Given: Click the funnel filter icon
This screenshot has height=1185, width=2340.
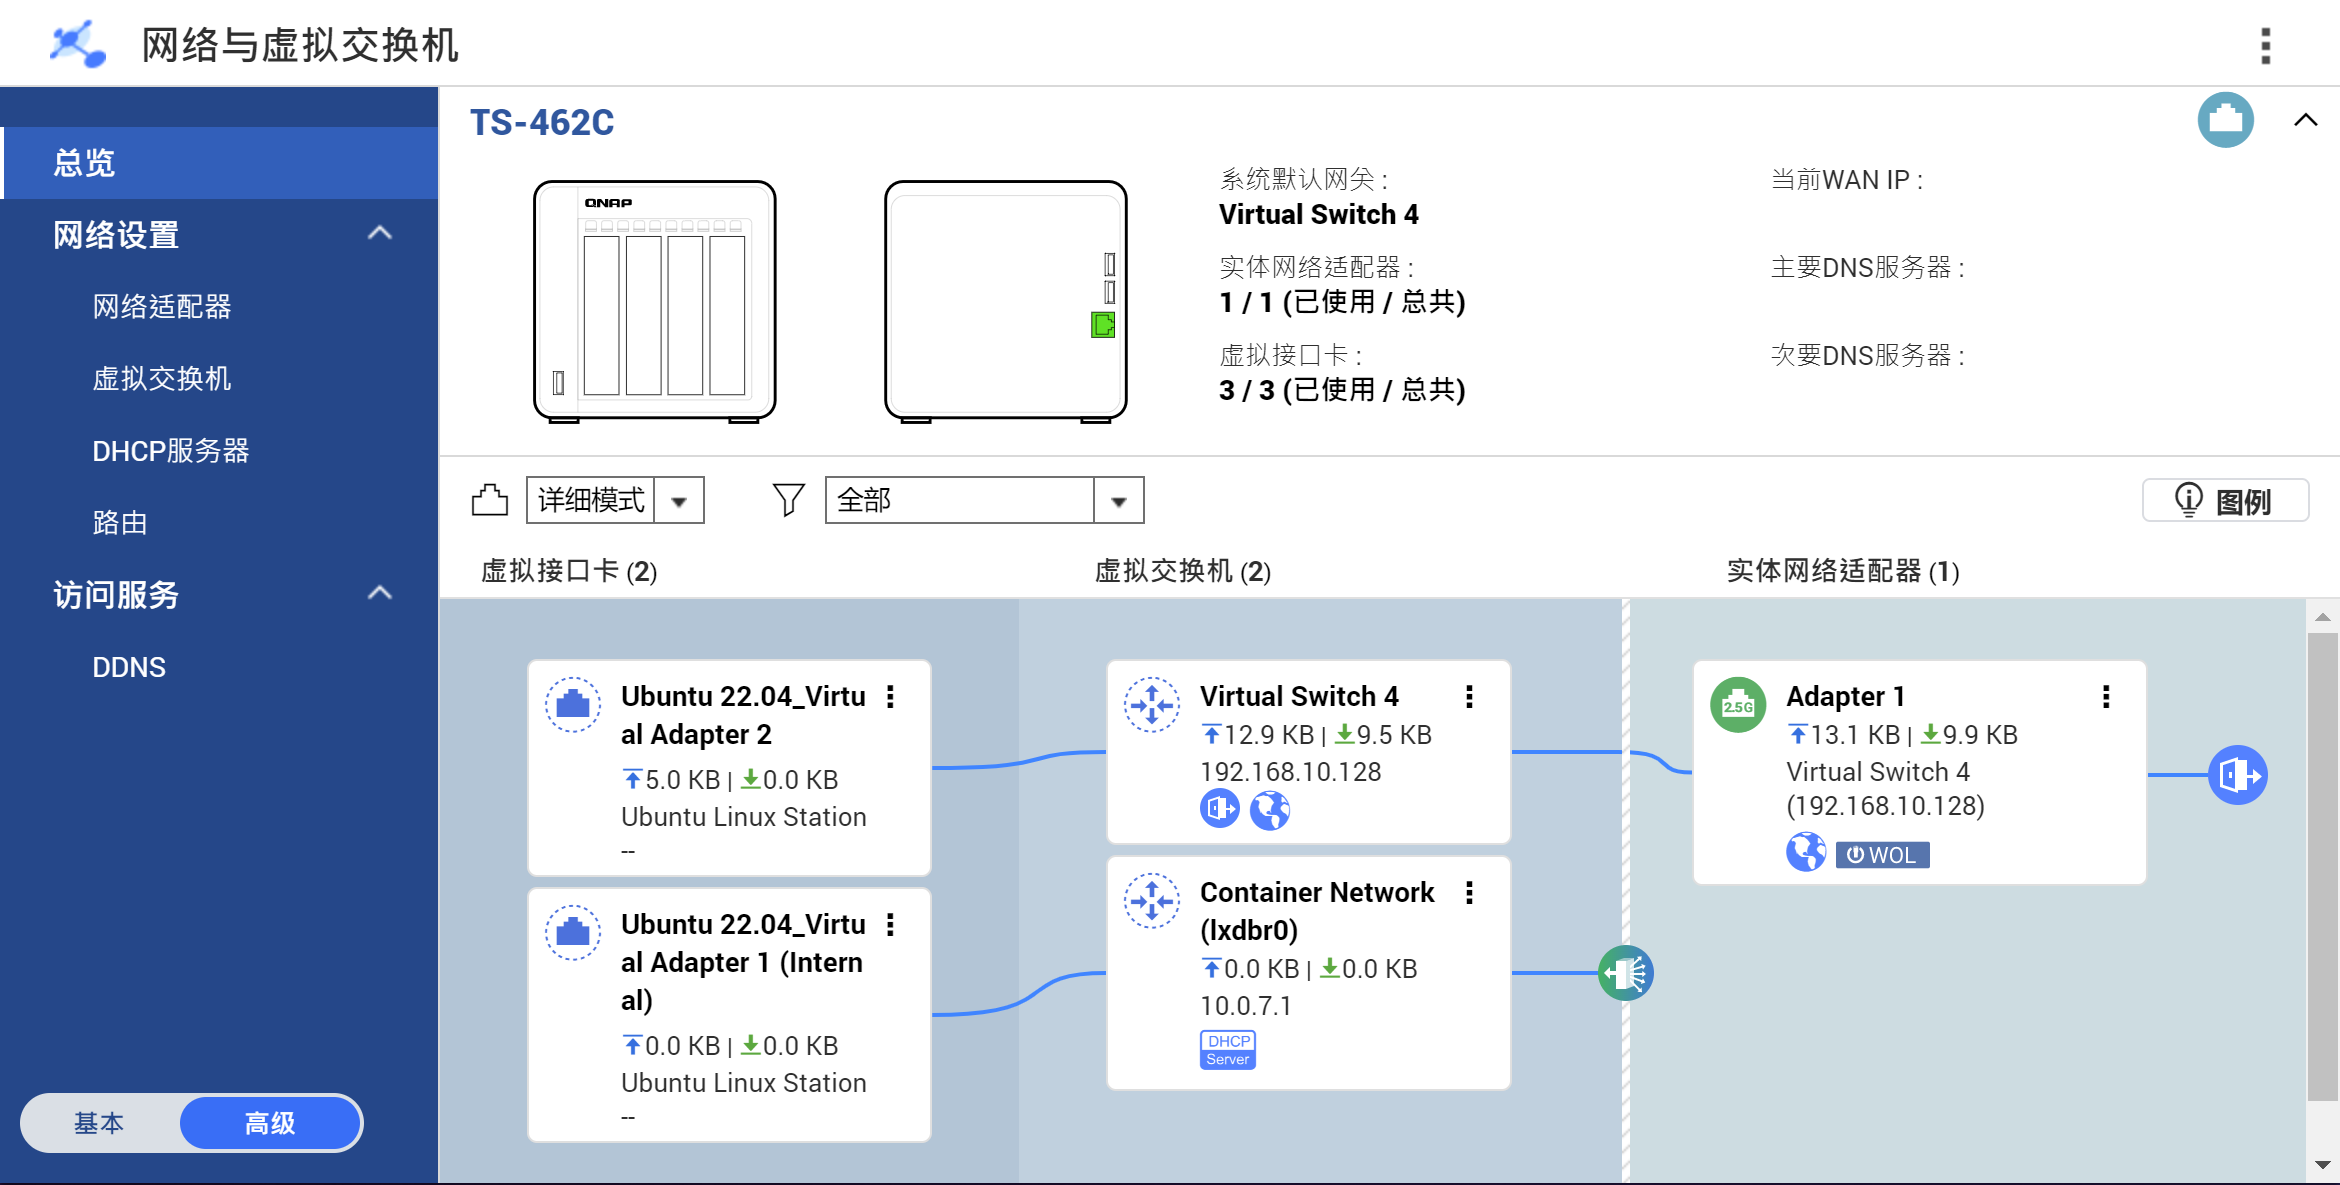Looking at the screenshot, I should tap(788, 500).
